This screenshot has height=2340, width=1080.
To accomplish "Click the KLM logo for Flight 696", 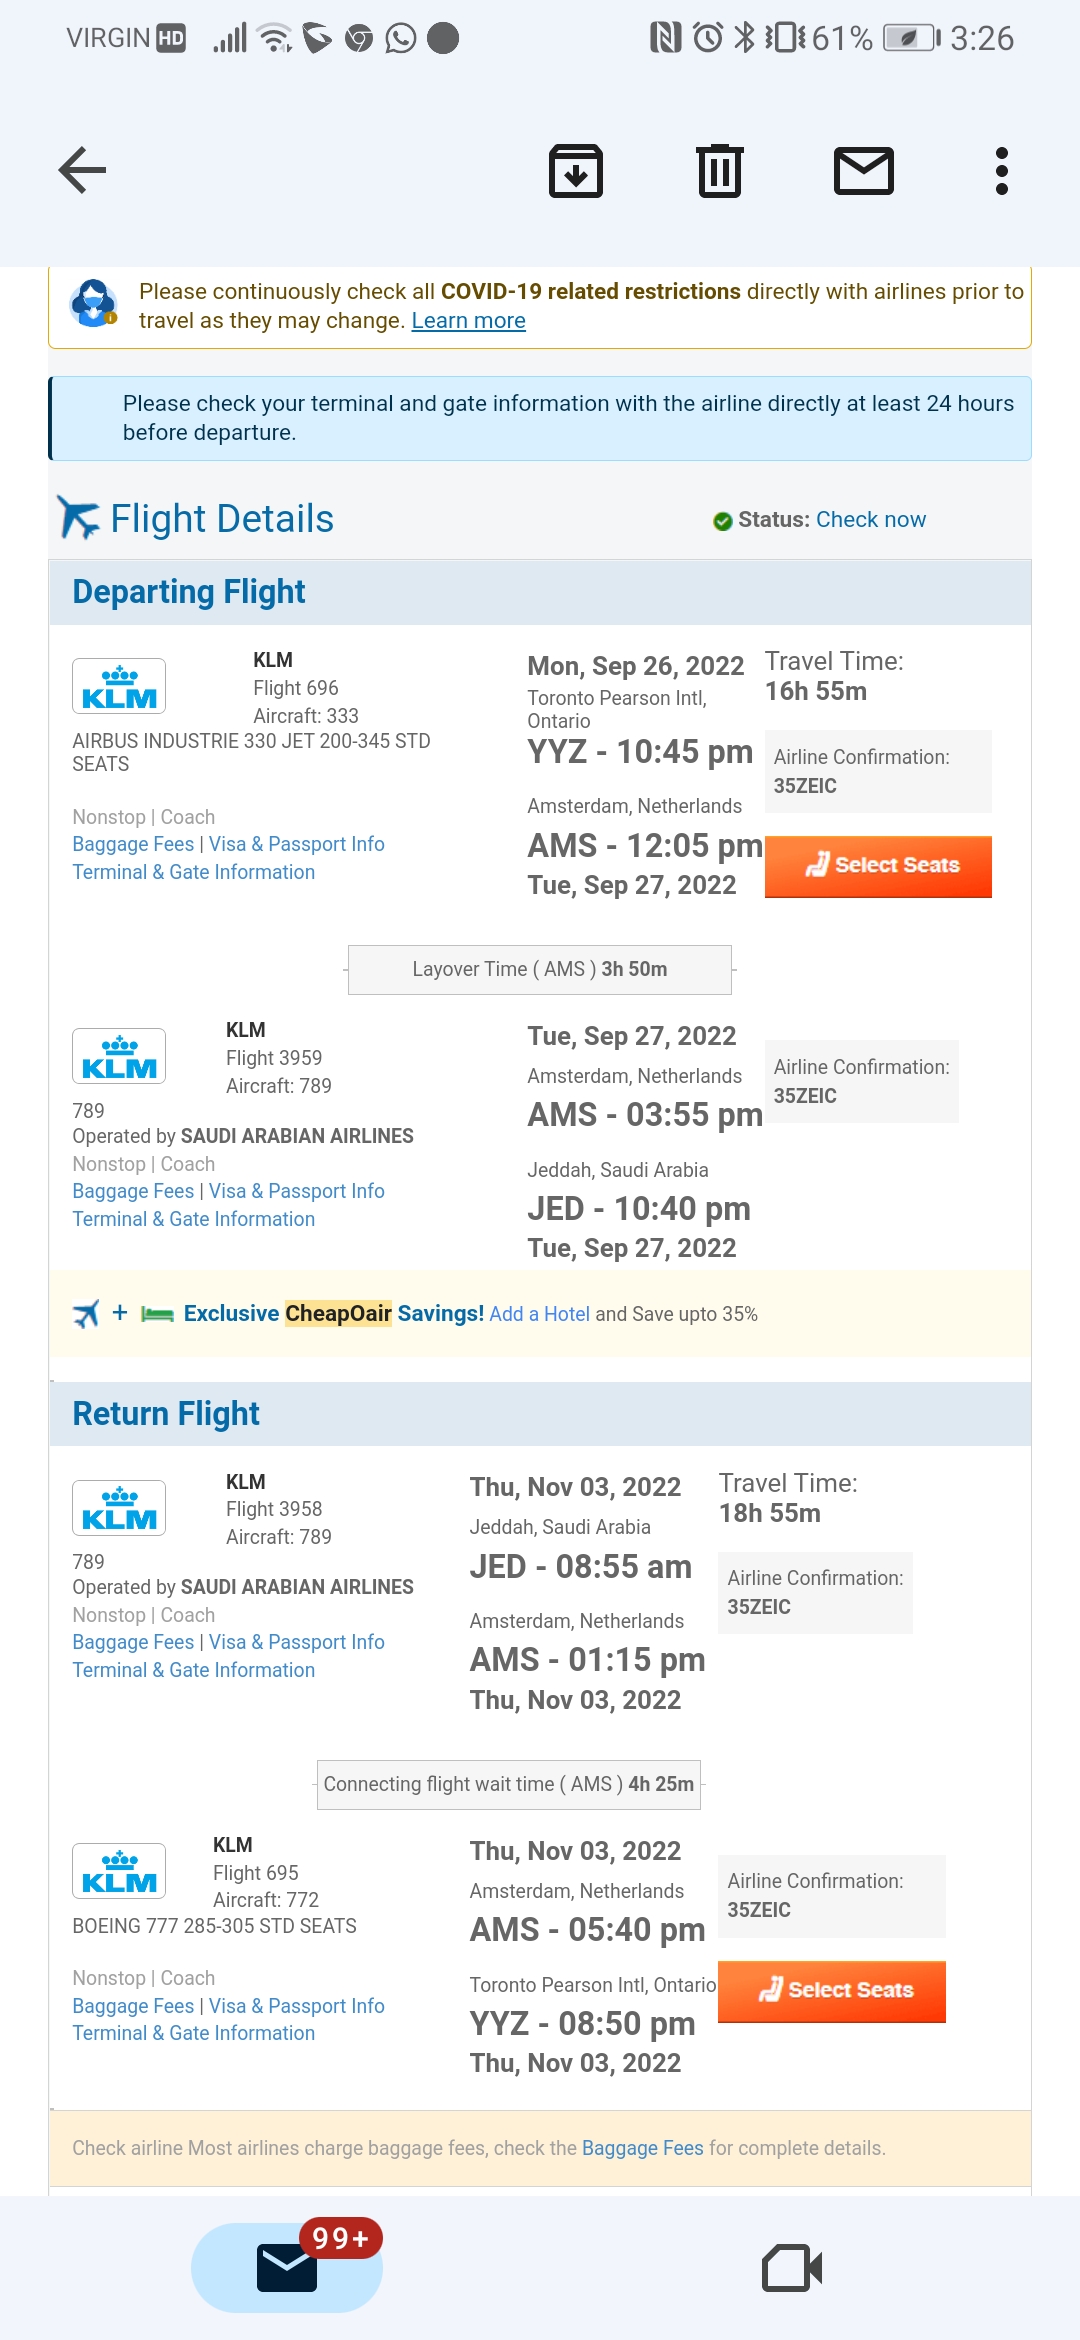I will click(x=119, y=686).
